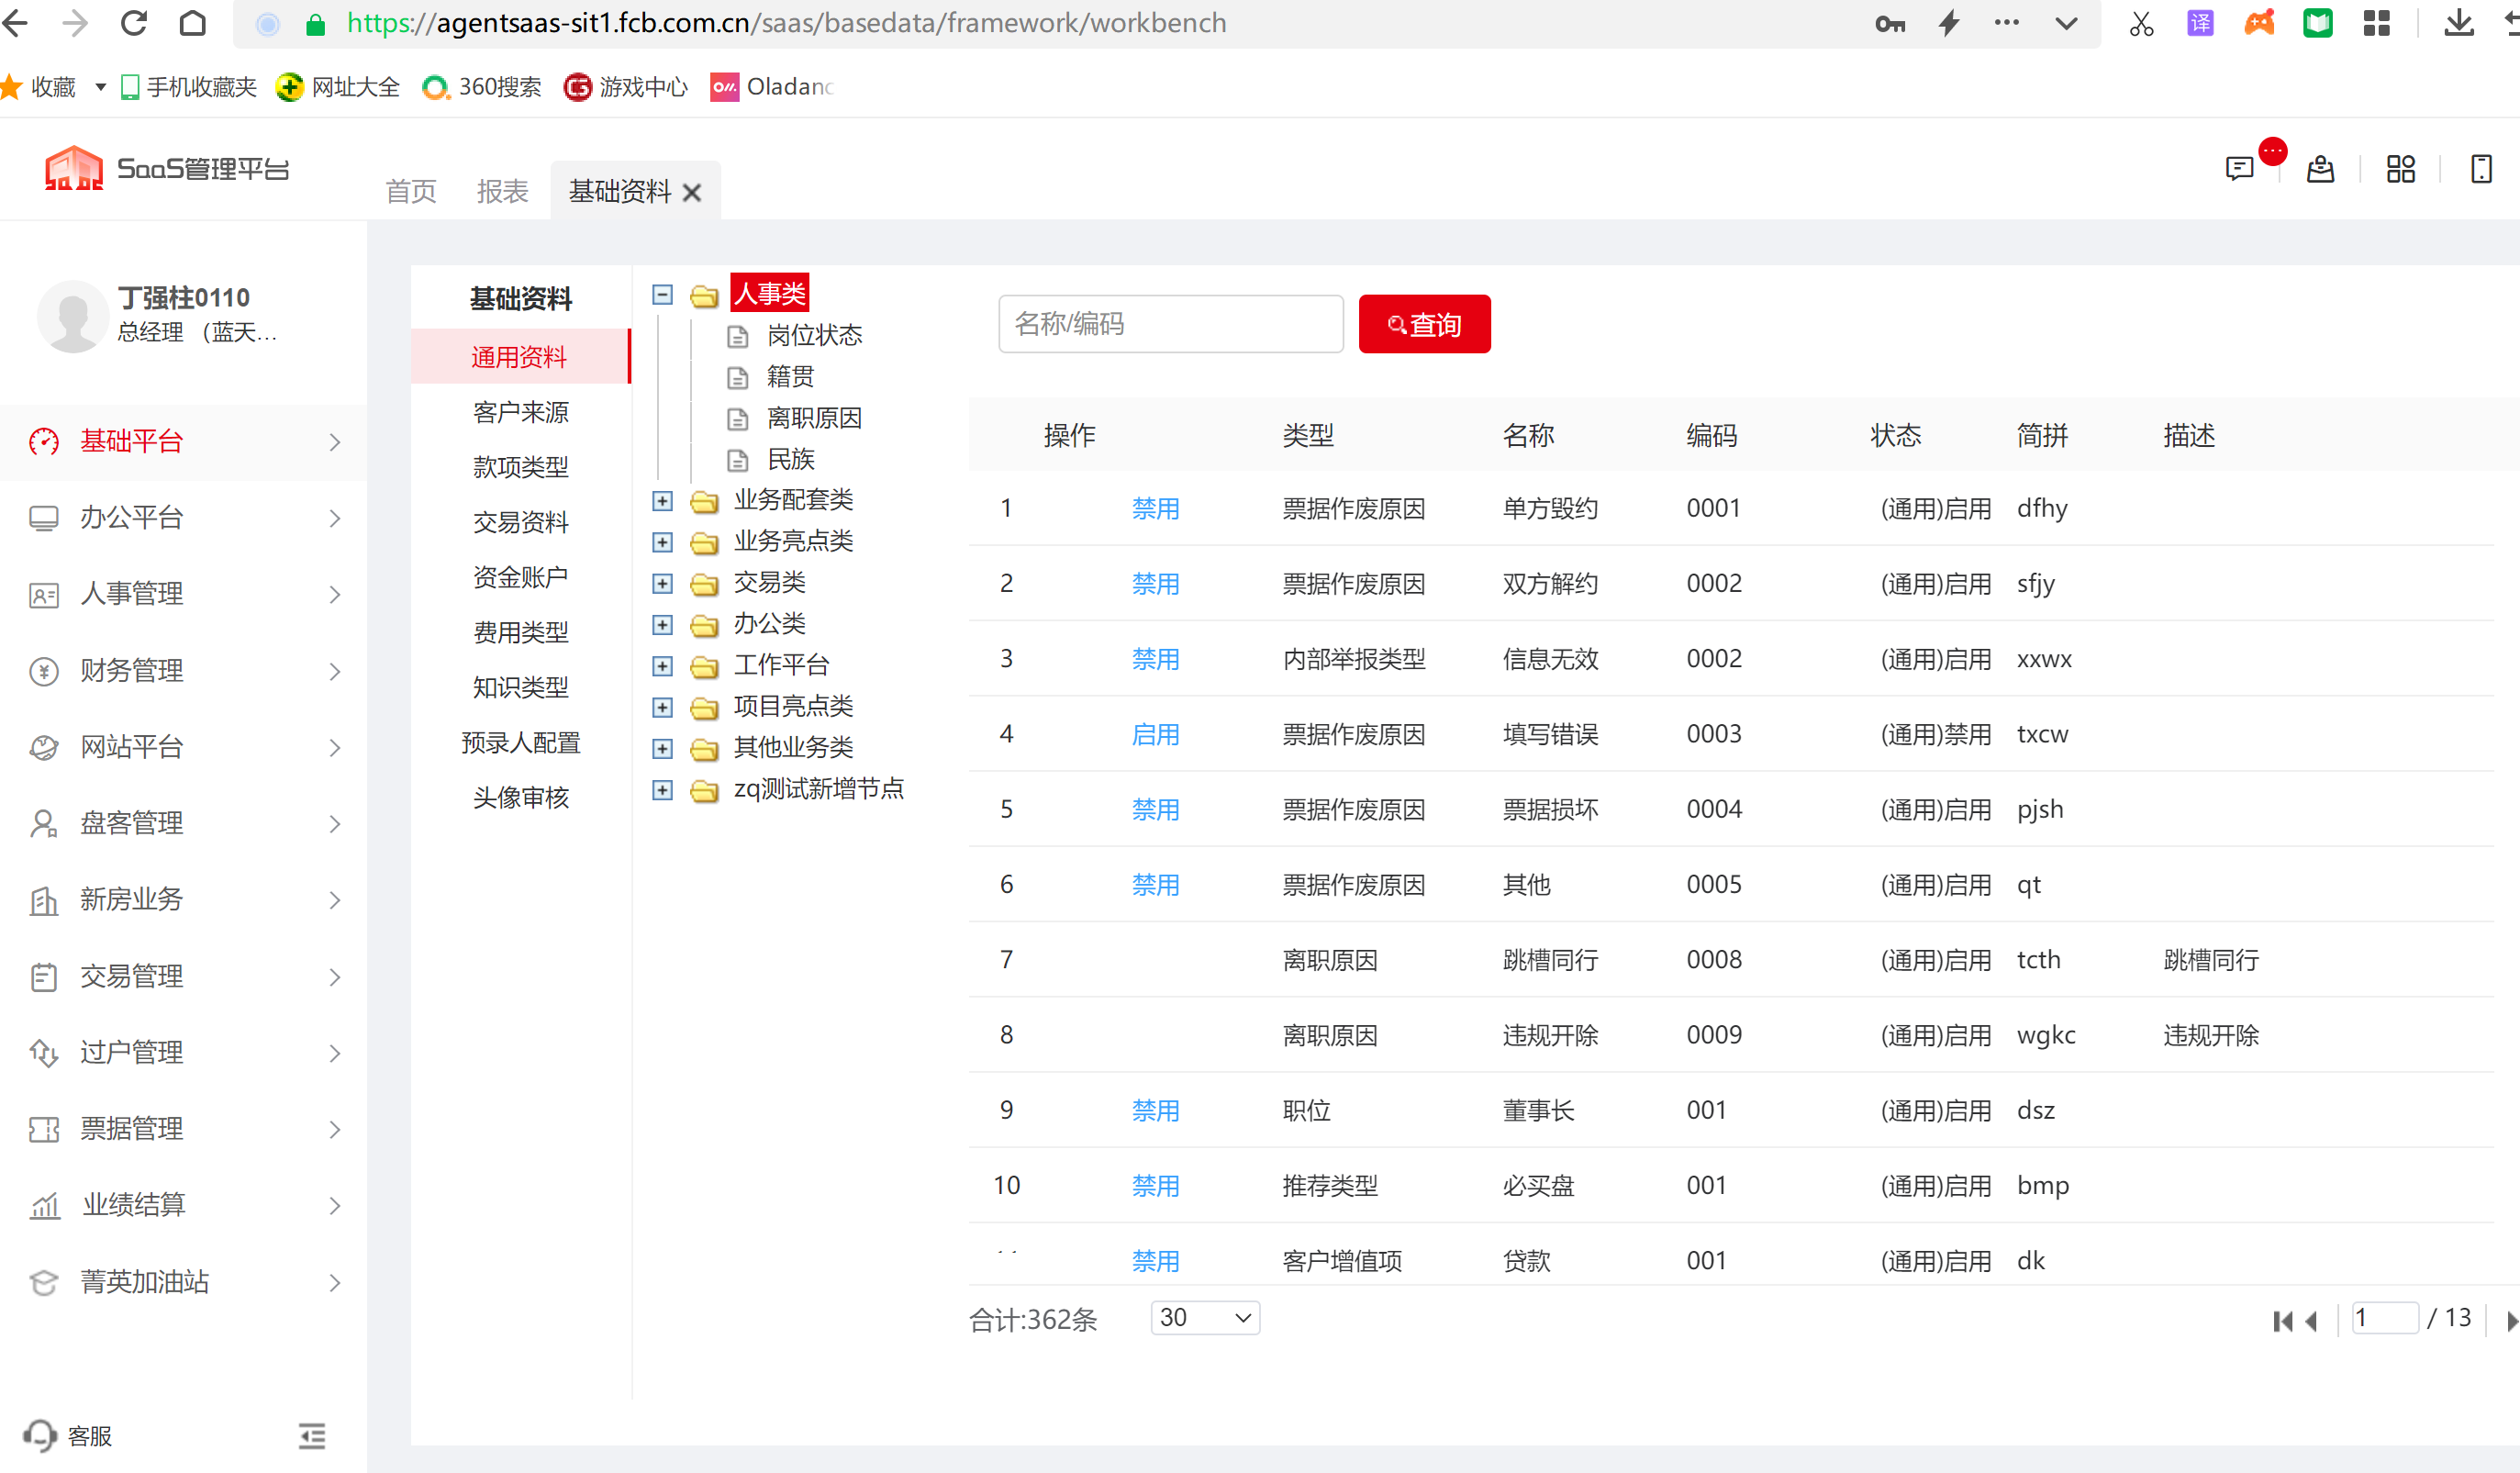Select 通用资料 in 基础资料 menu

520,356
